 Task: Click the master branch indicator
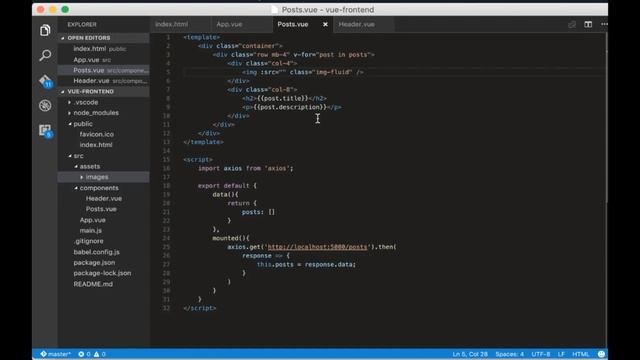(55, 354)
